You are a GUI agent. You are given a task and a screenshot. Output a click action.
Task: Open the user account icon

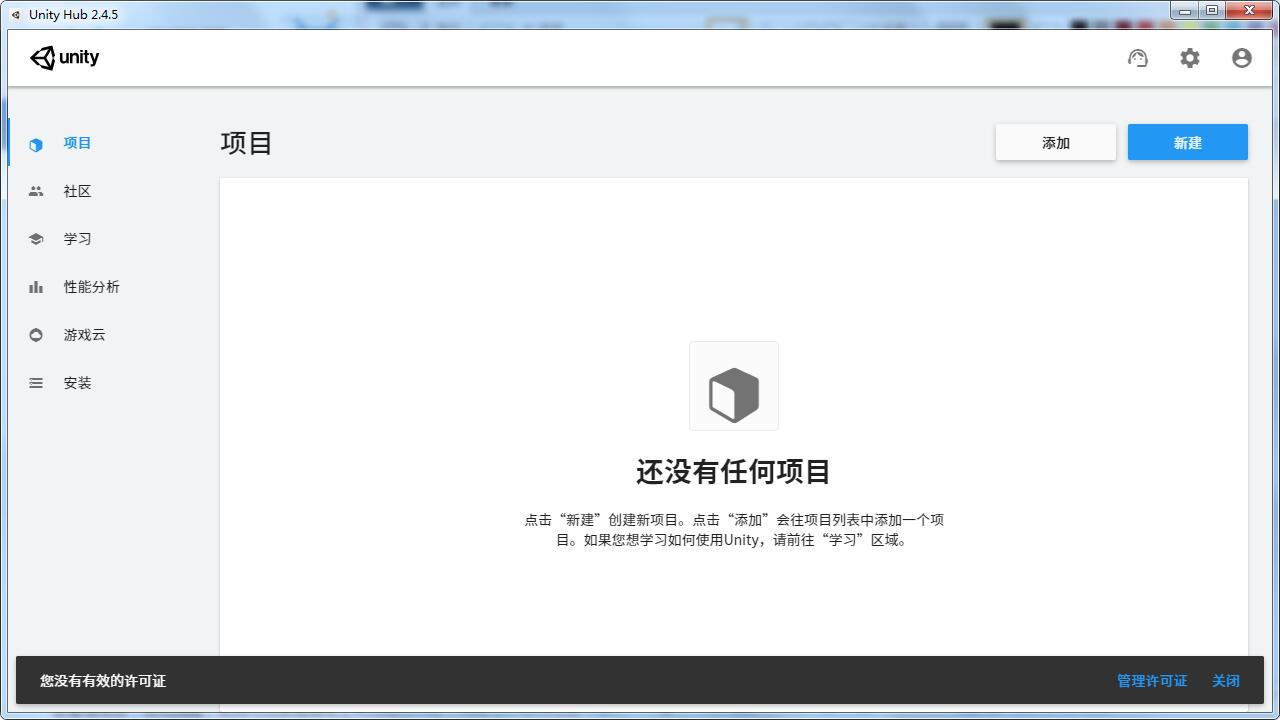[1242, 58]
